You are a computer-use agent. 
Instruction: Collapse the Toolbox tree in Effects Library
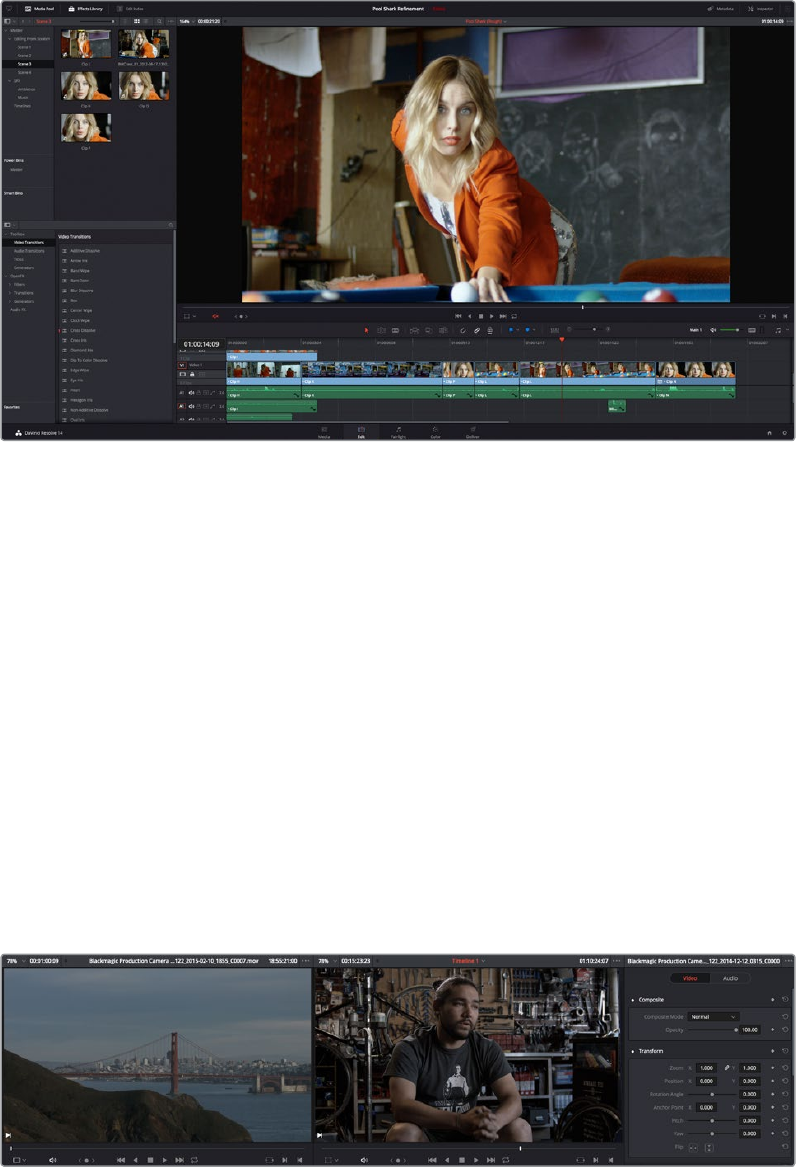(6, 234)
